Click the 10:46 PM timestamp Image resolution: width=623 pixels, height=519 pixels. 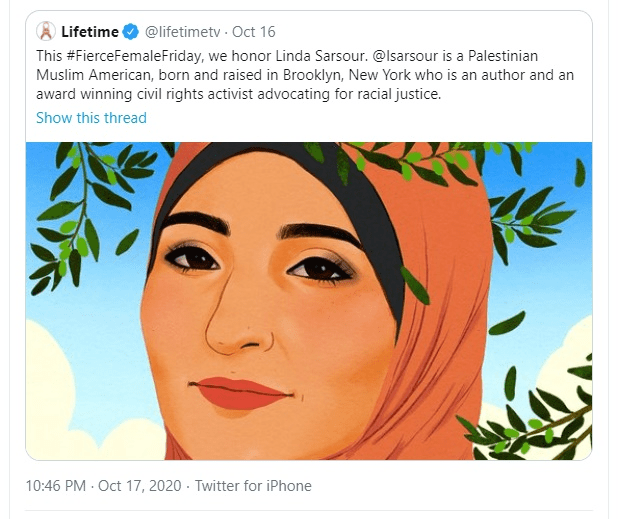55,486
